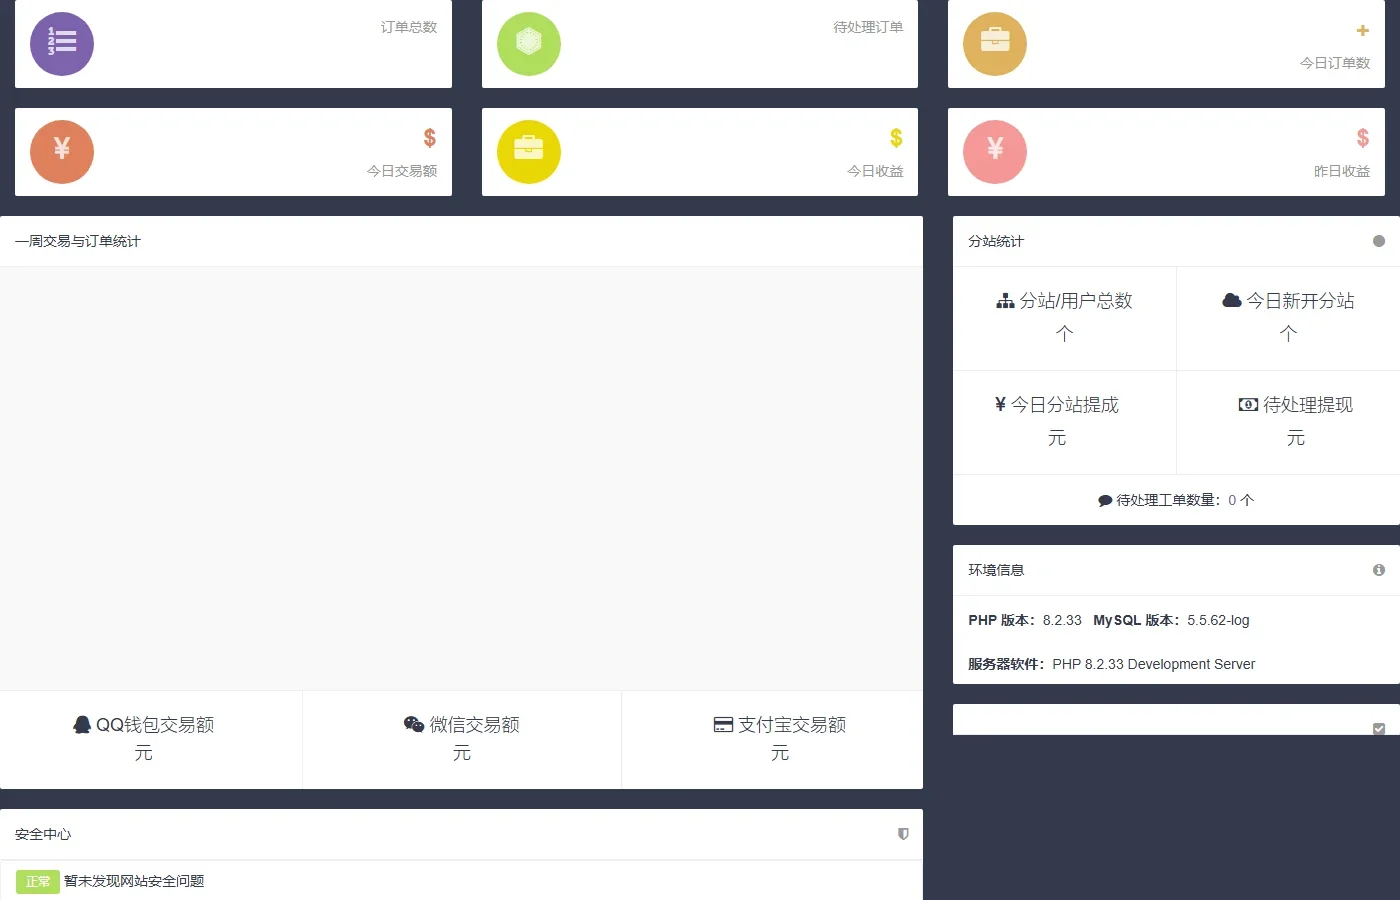Click the 今日收益 label
Screen dimensions: 1400x900
coord(875,171)
